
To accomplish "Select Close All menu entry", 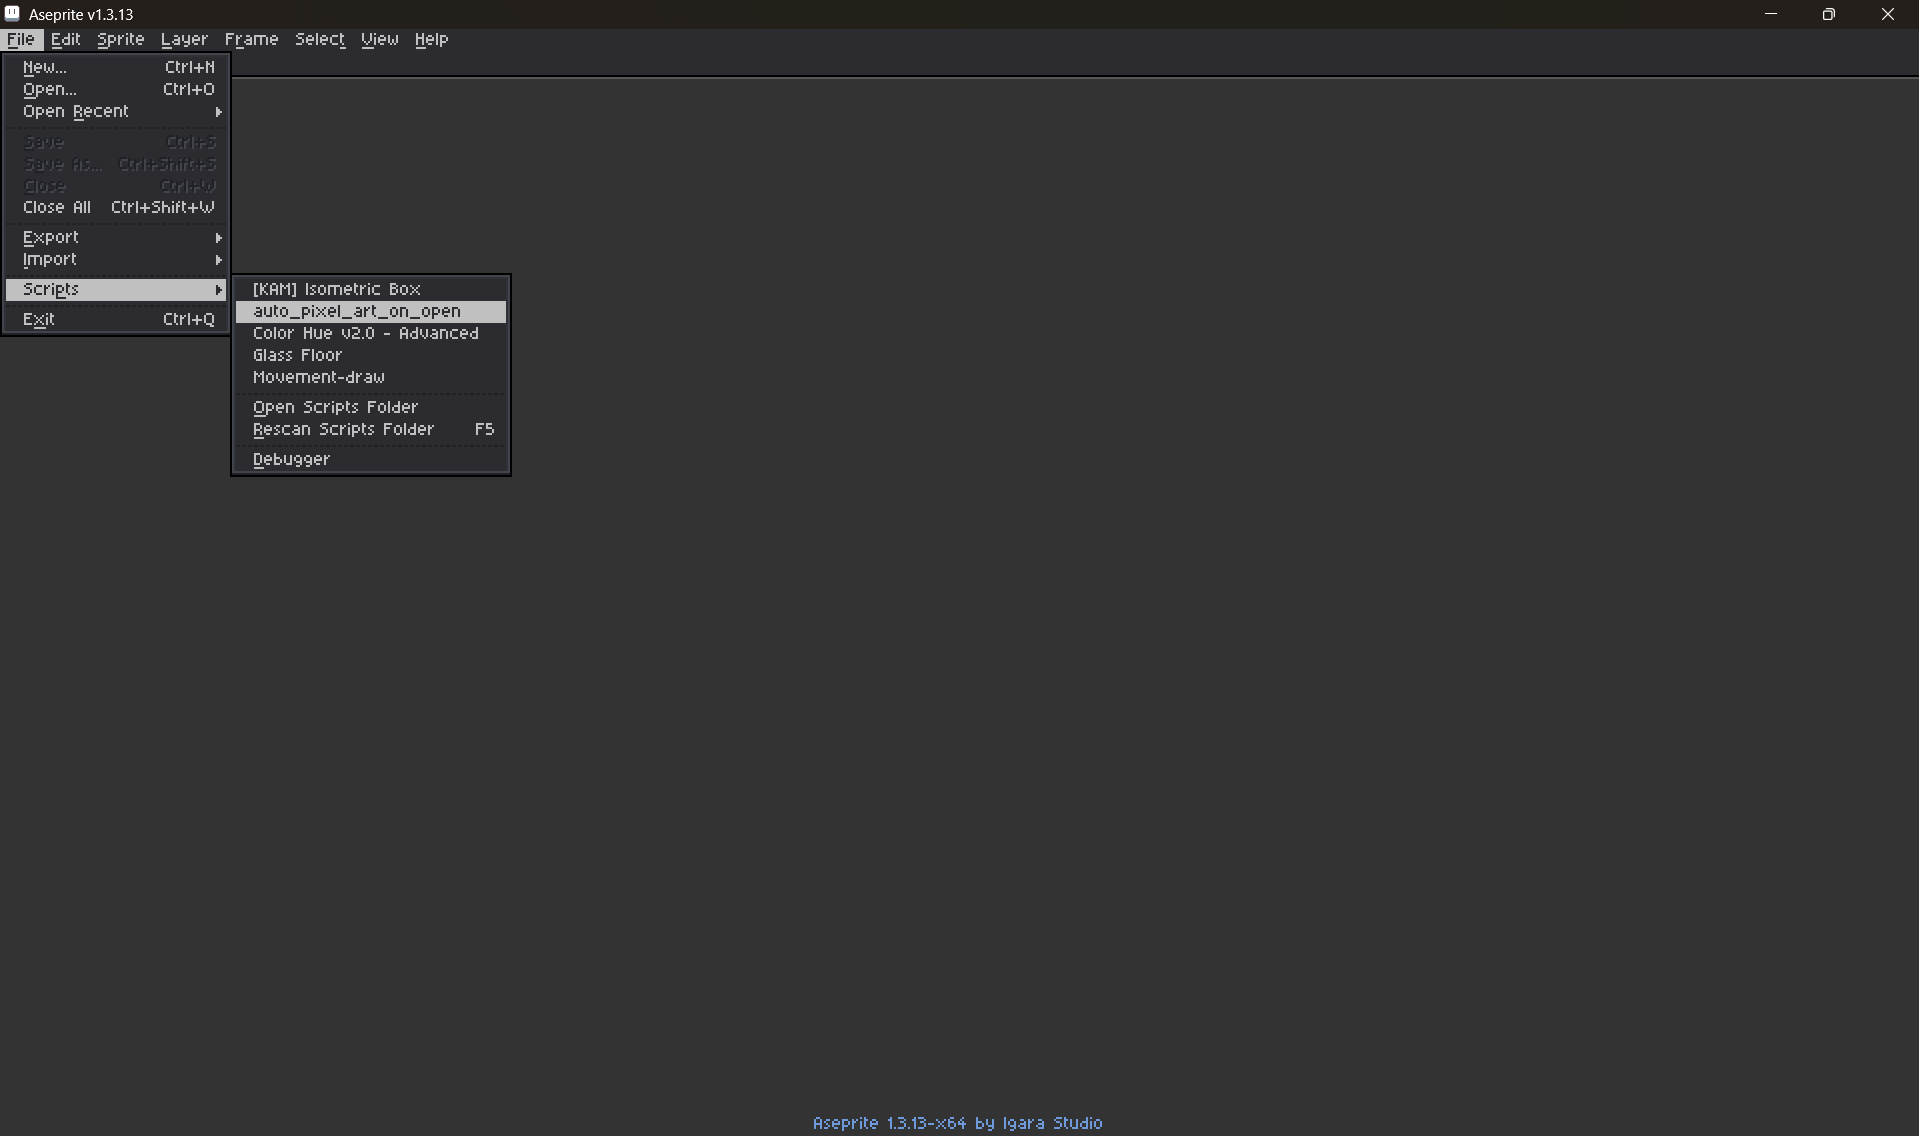I will pos(116,207).
